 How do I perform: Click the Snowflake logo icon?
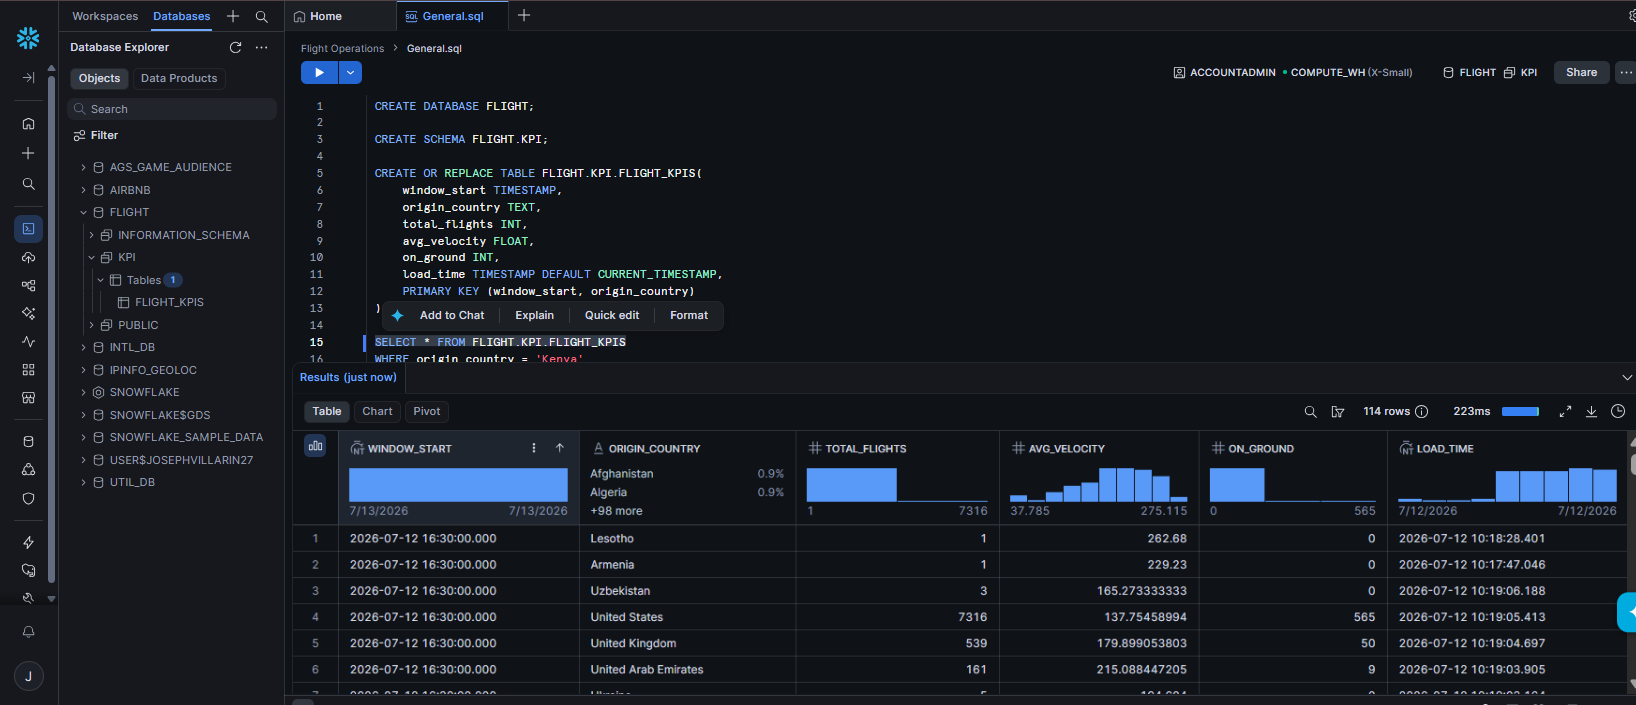28,38
